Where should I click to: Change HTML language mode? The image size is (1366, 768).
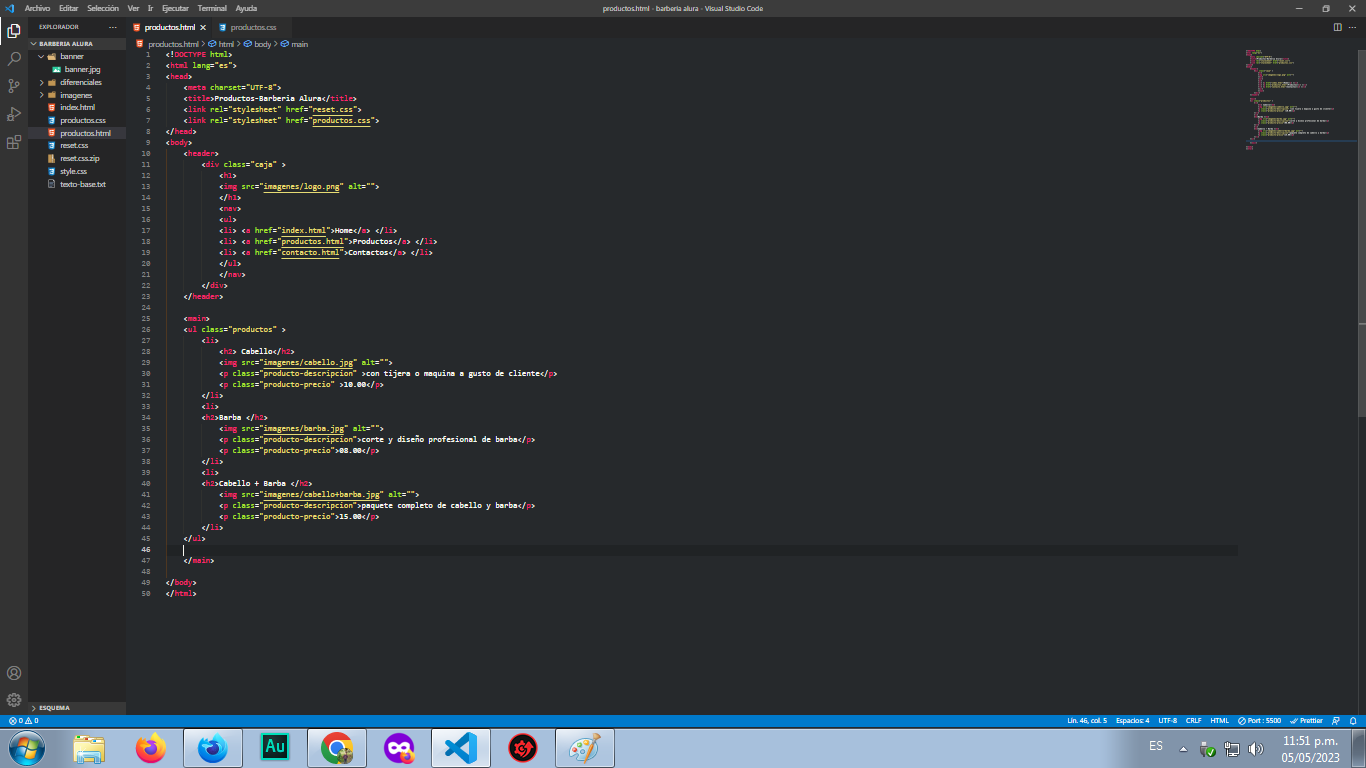click(x=1220, y=720)
